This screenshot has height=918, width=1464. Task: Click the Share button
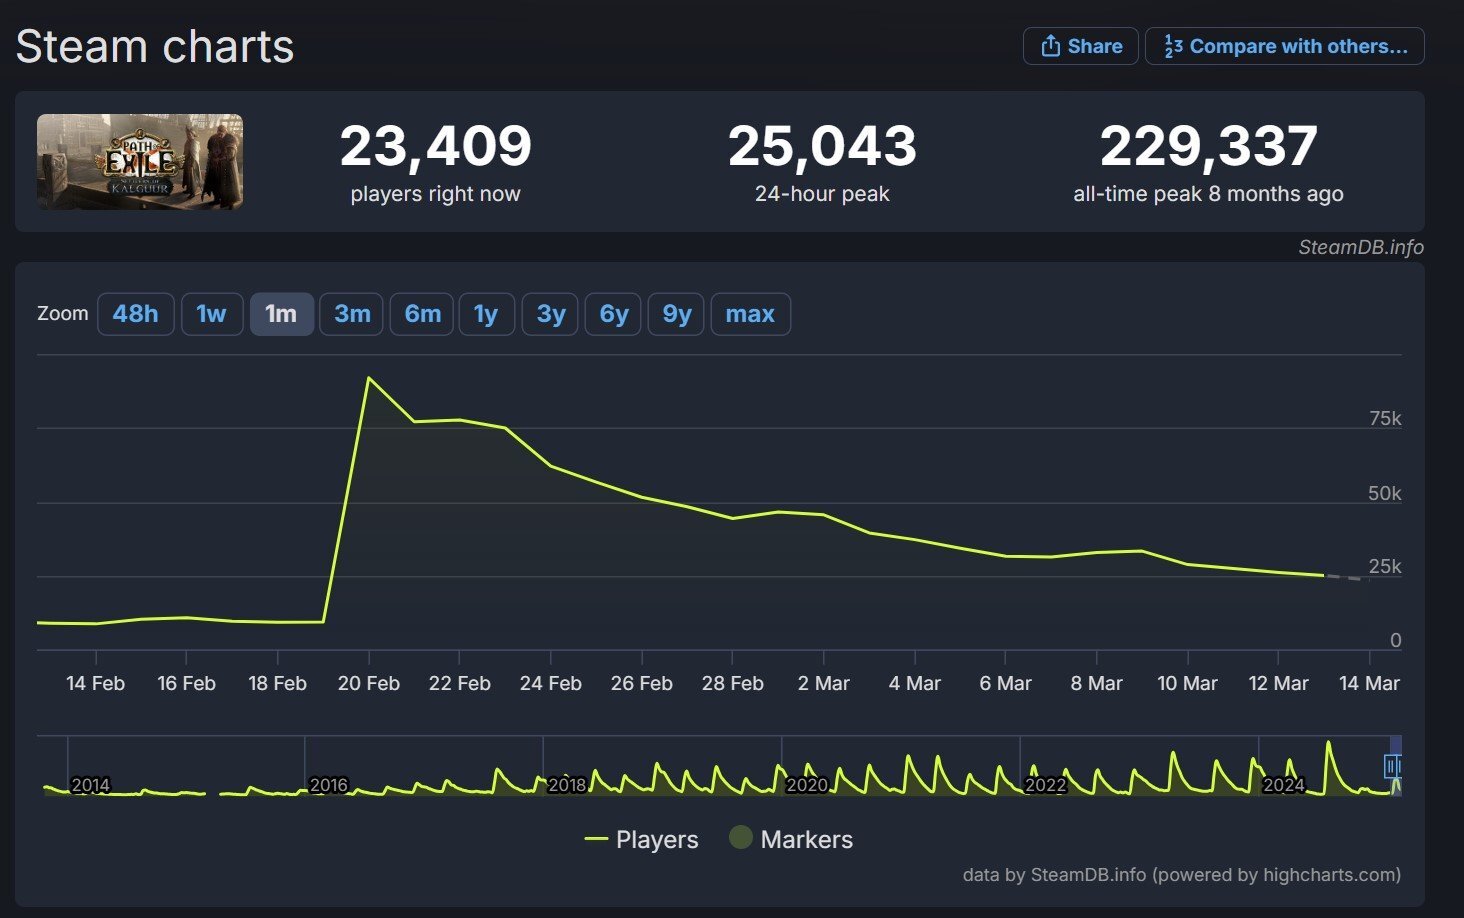(1080, 46)
